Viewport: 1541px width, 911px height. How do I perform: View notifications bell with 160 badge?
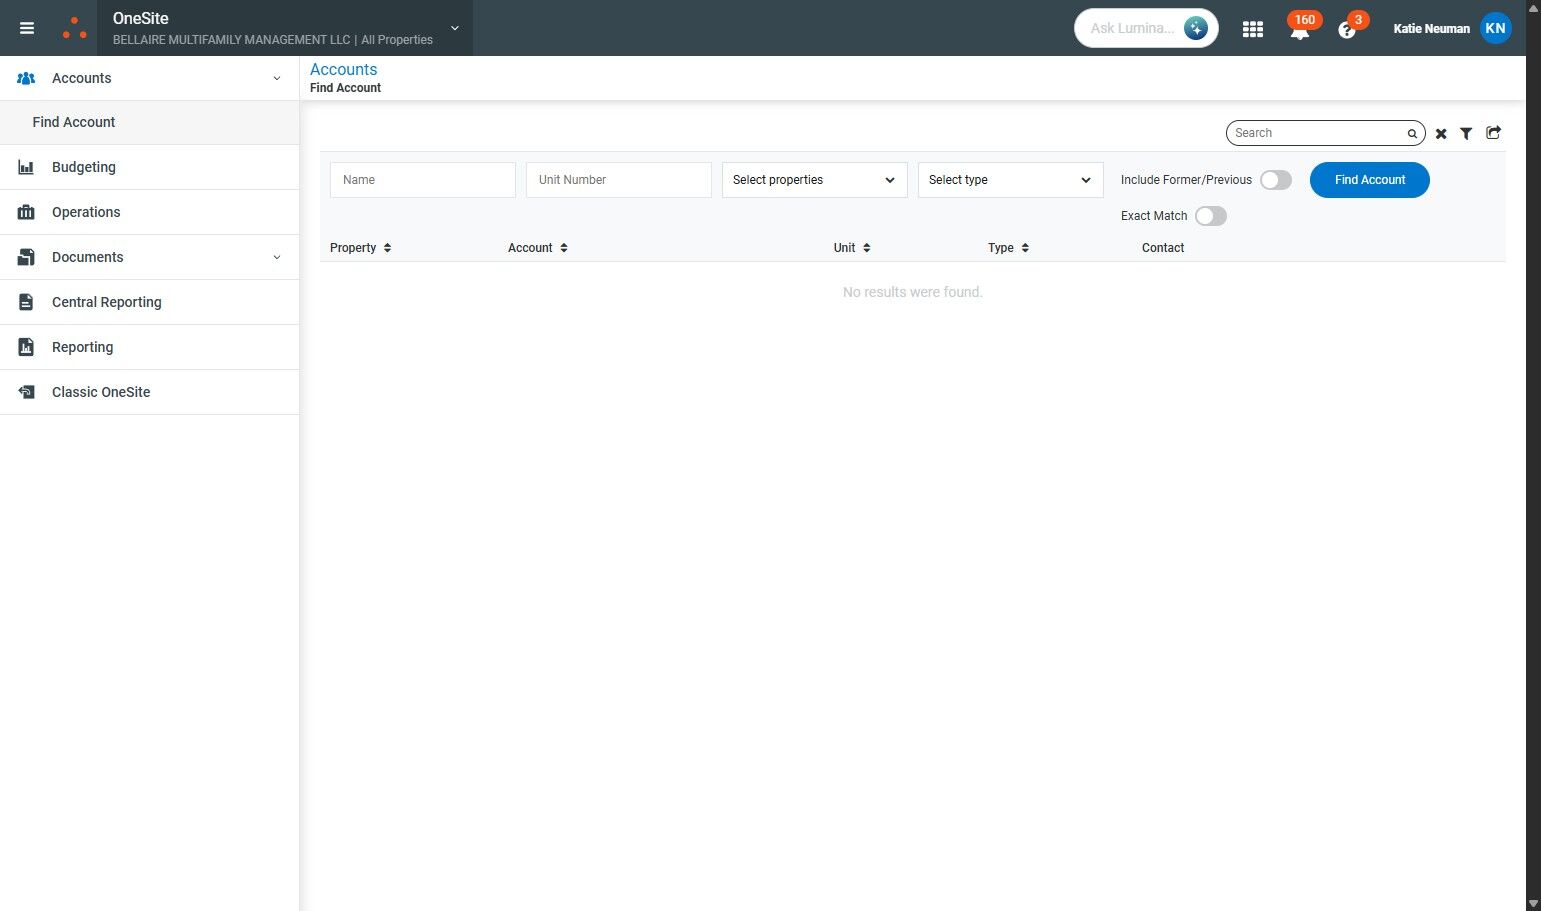(x=1300, y=29)
